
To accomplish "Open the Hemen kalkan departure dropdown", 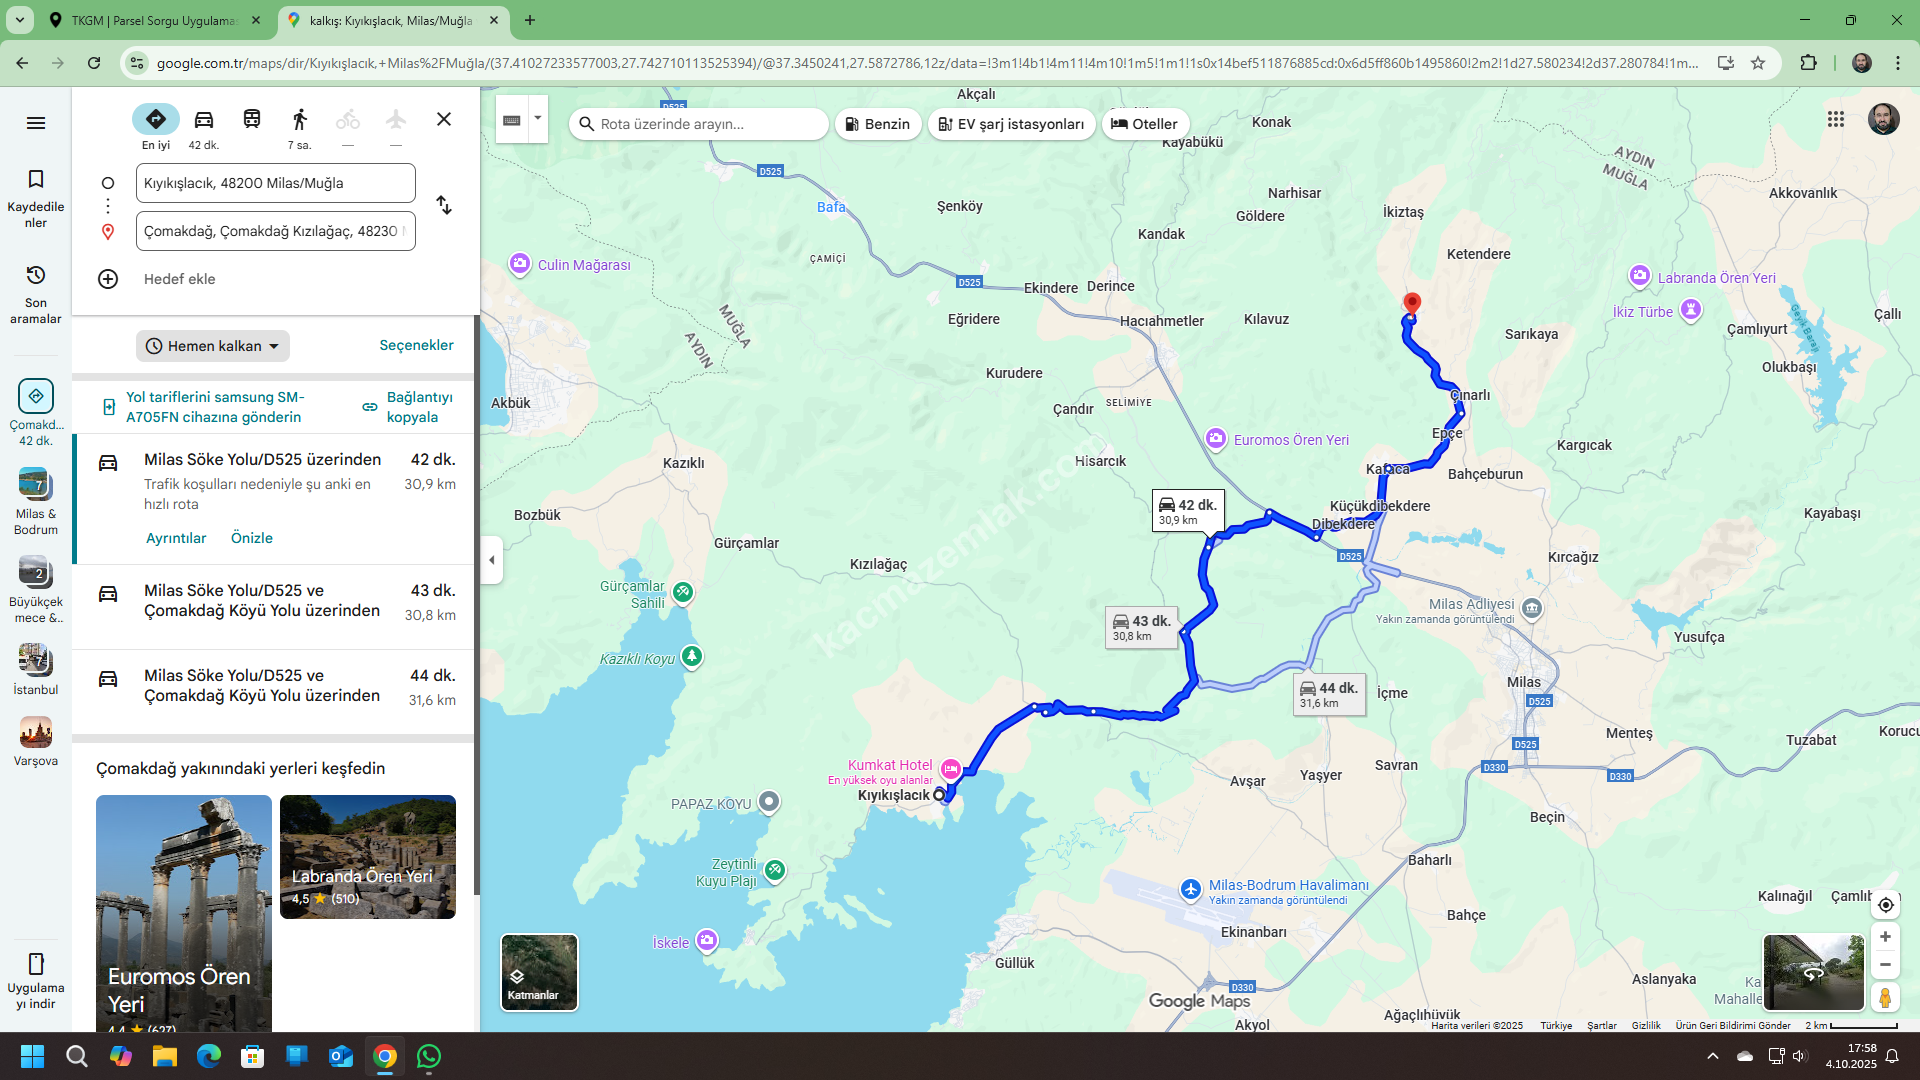I will 212,346.
